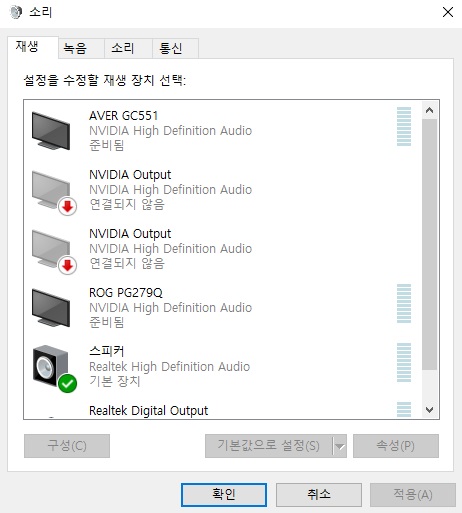Close the 소리 dialog window
Image resolution: width=462 pixels, height=513 pixels.
(x=448, y=12)
